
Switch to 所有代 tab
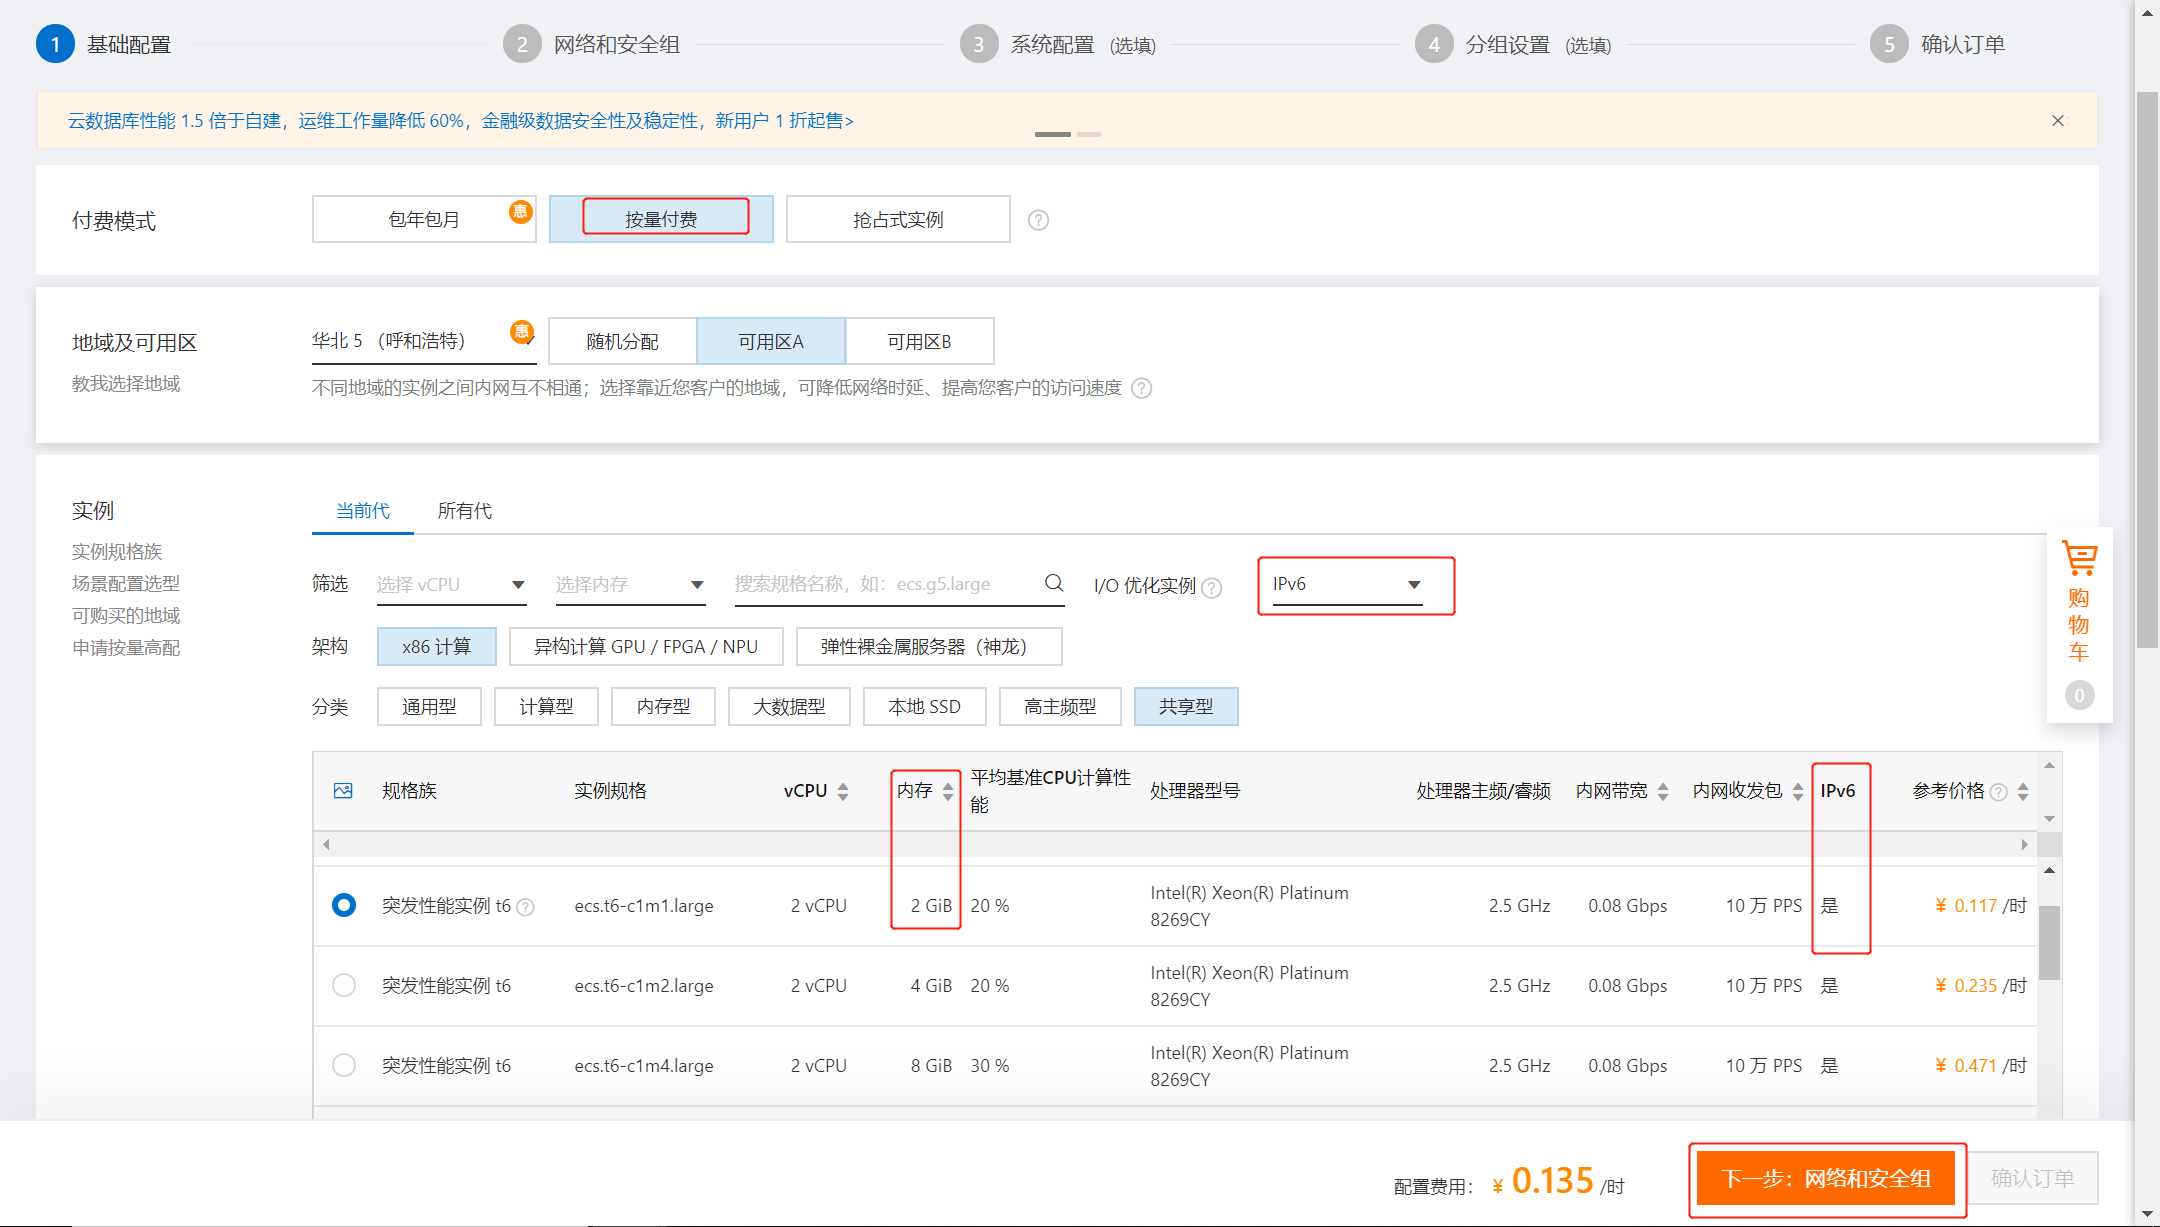coord(464,511)
